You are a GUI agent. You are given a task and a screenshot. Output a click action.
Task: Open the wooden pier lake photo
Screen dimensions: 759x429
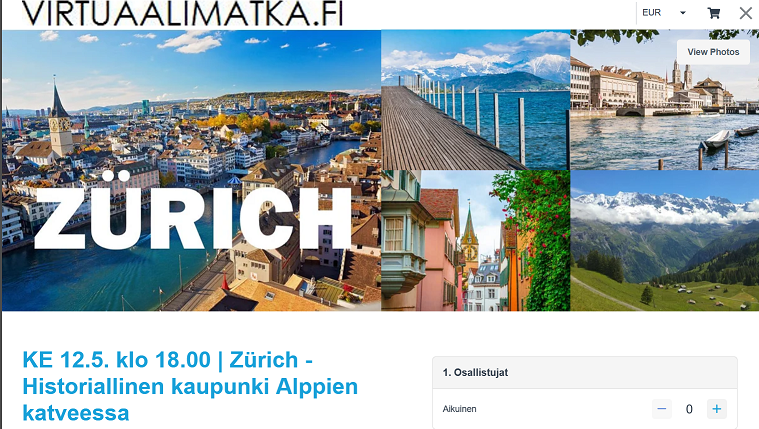[475, 100]
